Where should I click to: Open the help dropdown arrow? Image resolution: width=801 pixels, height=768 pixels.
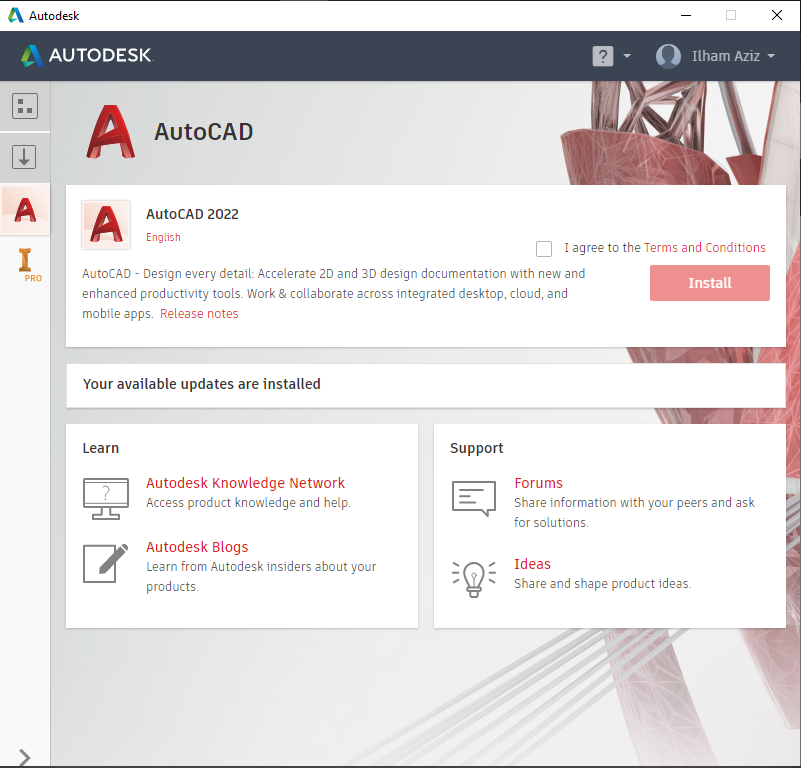tap(627, 56)
